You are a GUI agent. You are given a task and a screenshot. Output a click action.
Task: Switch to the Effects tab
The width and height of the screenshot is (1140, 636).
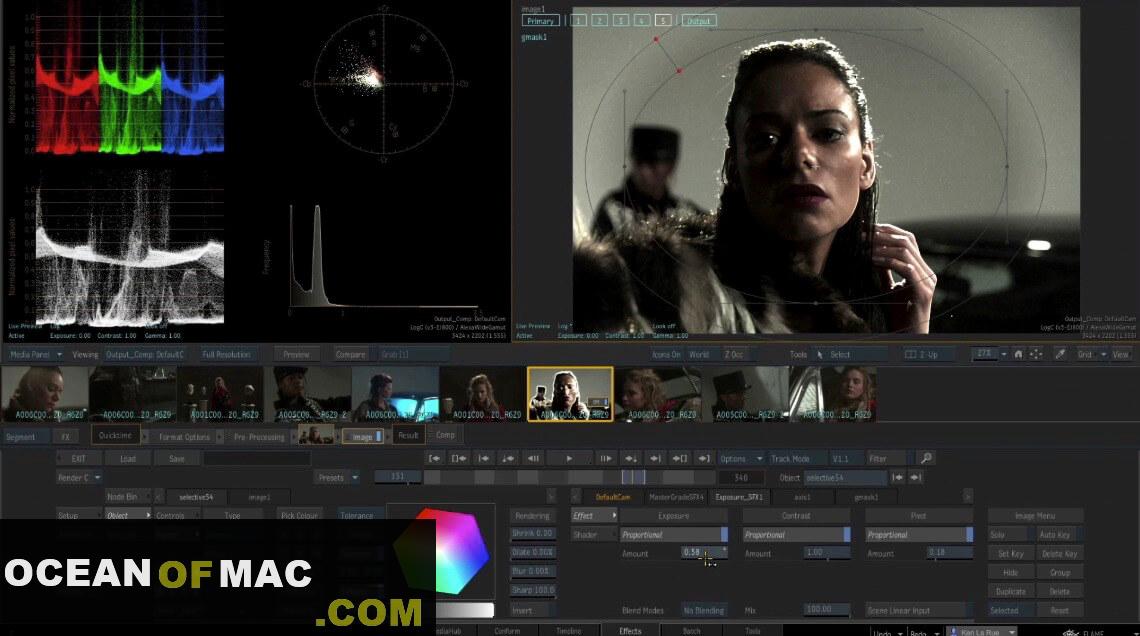pos(630,631)
